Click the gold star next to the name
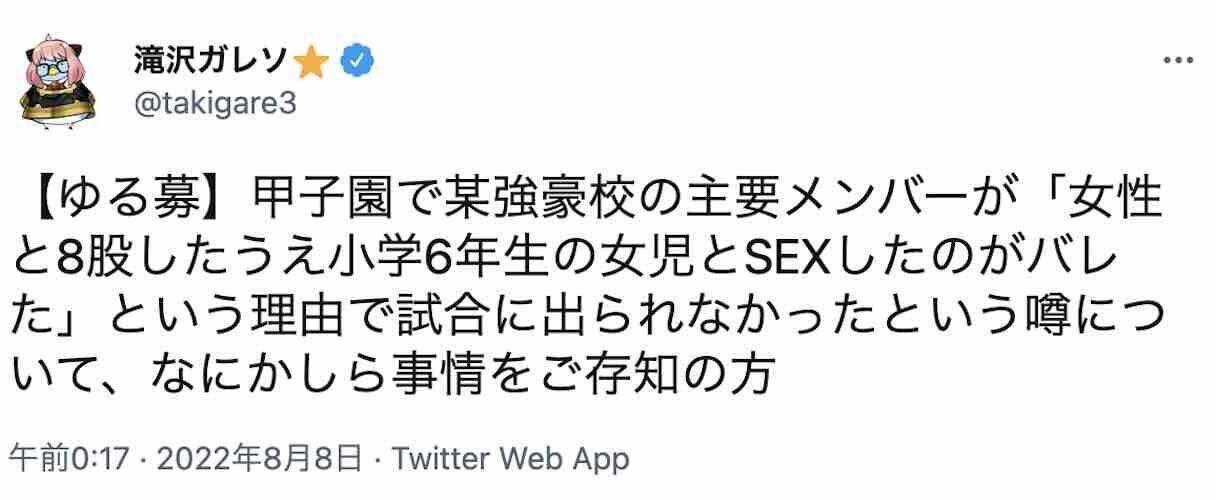This screenshot has width=1216, height=500. pos(313,62)
